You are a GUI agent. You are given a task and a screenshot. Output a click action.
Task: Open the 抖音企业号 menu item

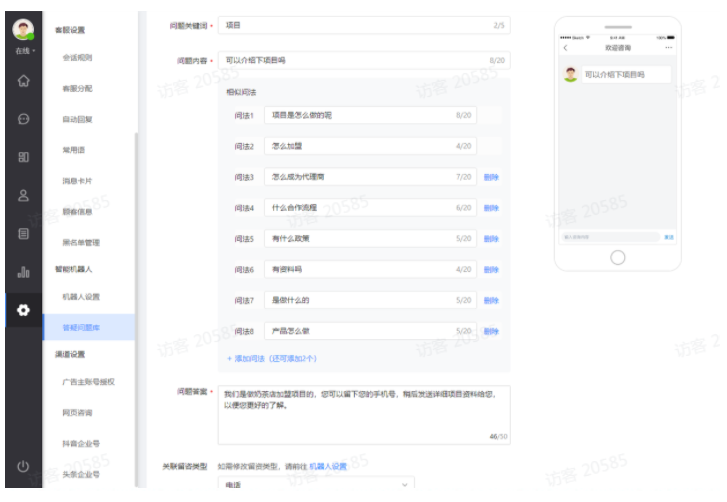81,444
